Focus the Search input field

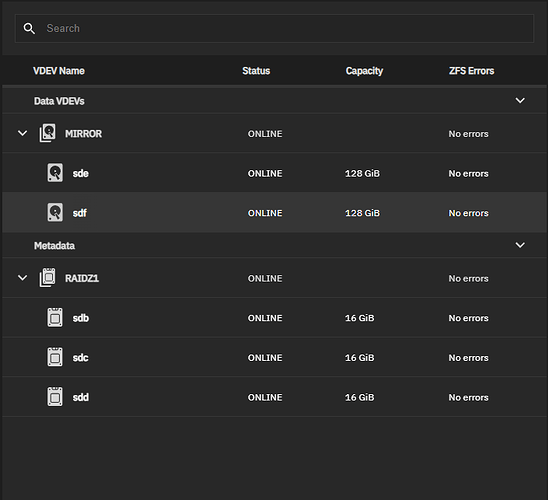[x=274, y=28]
